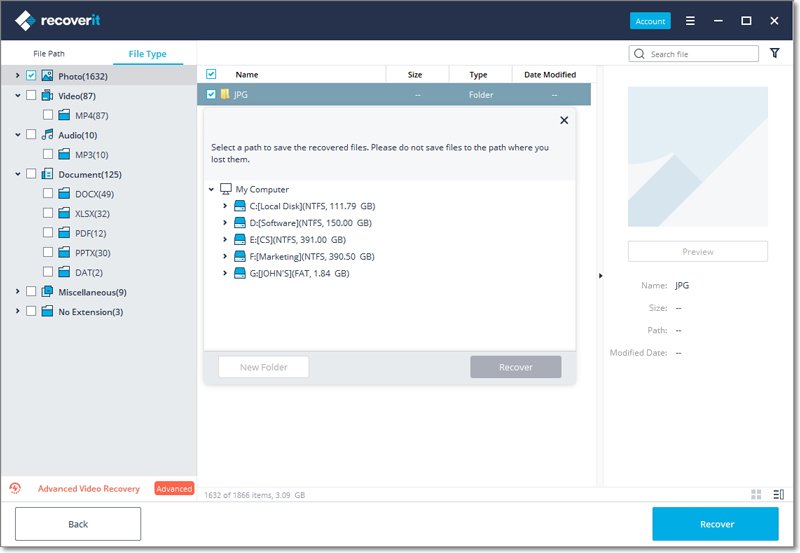Click the Account button
The height and width of the screenshot is (553, 800).
coord(650,21)
